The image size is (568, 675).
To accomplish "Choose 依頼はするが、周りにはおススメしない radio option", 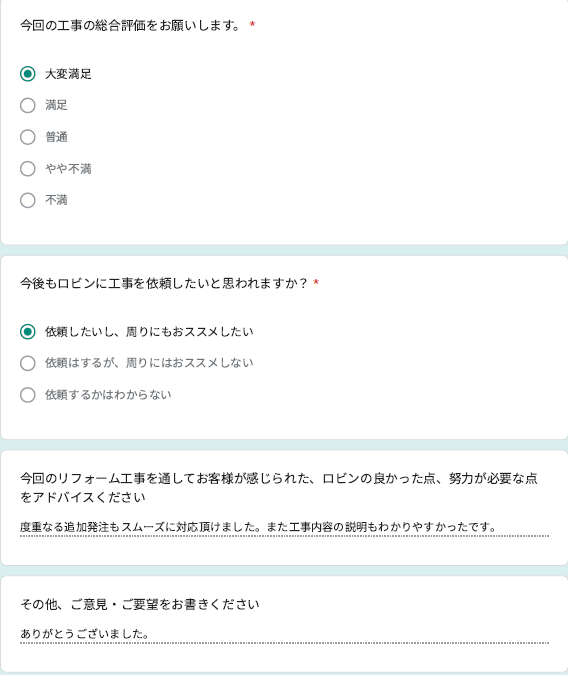I will click(28, 363).
